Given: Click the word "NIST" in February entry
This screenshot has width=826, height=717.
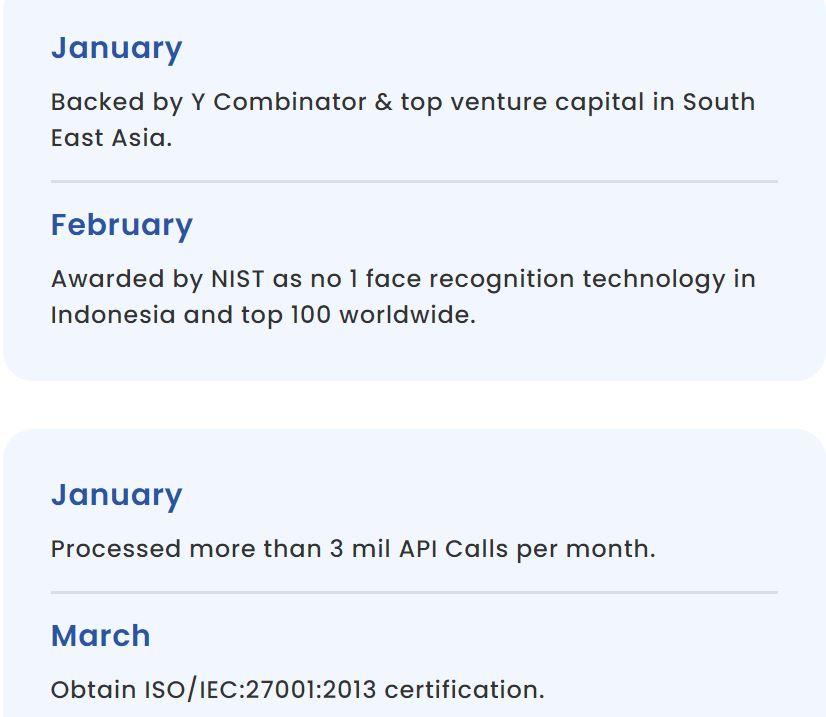Looking at the screenshot, I should click(x=237, y=279).
